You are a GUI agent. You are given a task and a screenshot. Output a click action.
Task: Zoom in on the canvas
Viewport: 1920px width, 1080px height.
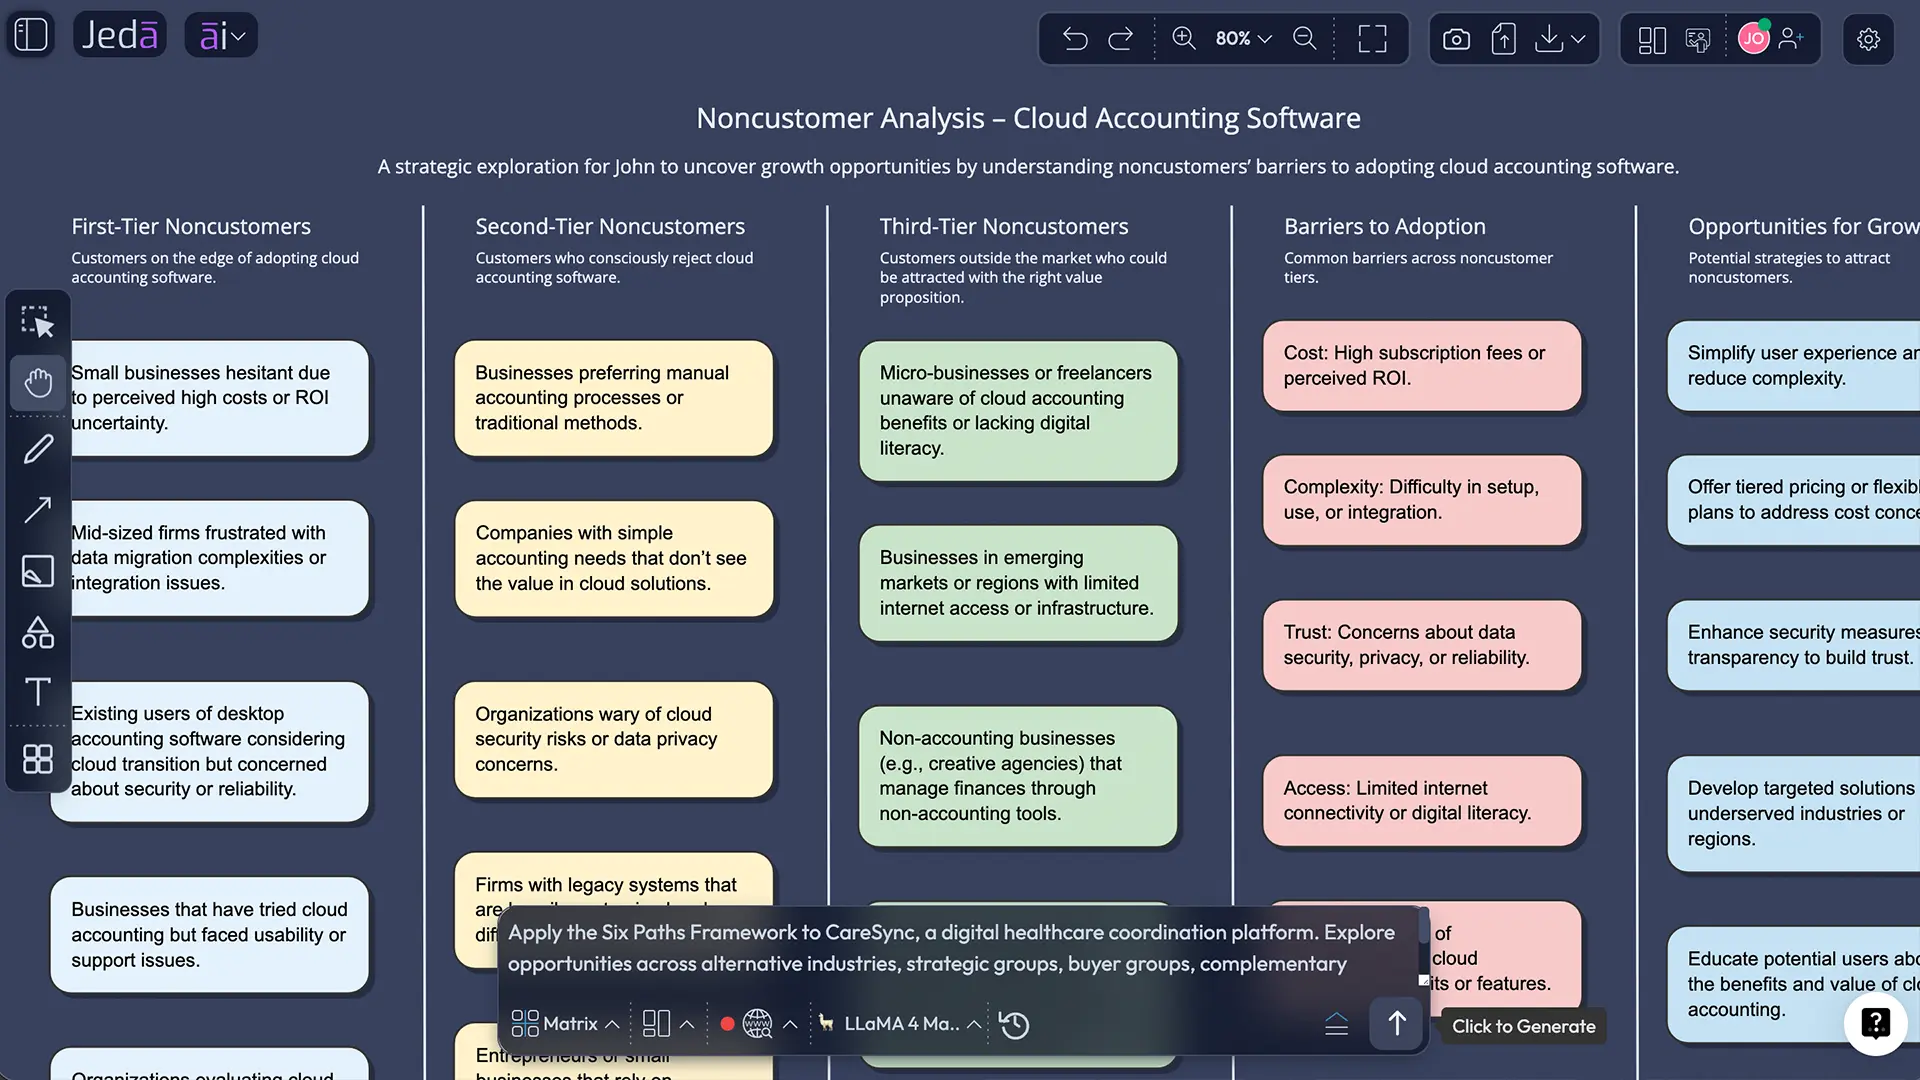(x=1184, y=38)
